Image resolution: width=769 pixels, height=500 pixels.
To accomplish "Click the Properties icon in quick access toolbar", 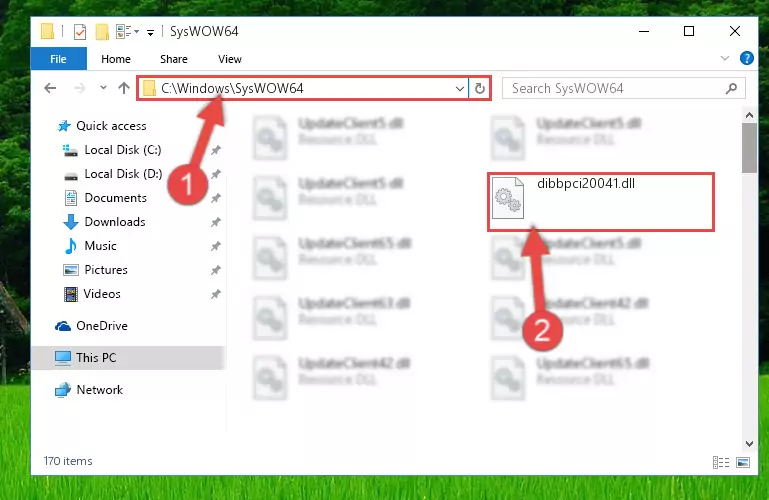I will [79, 32].
